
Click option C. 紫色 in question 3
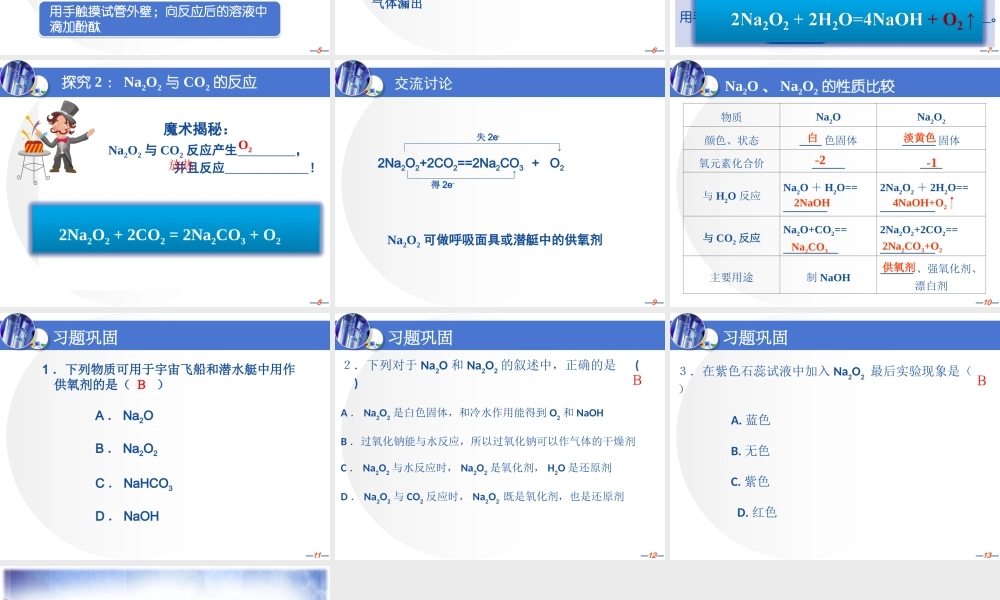coord(750,481)
